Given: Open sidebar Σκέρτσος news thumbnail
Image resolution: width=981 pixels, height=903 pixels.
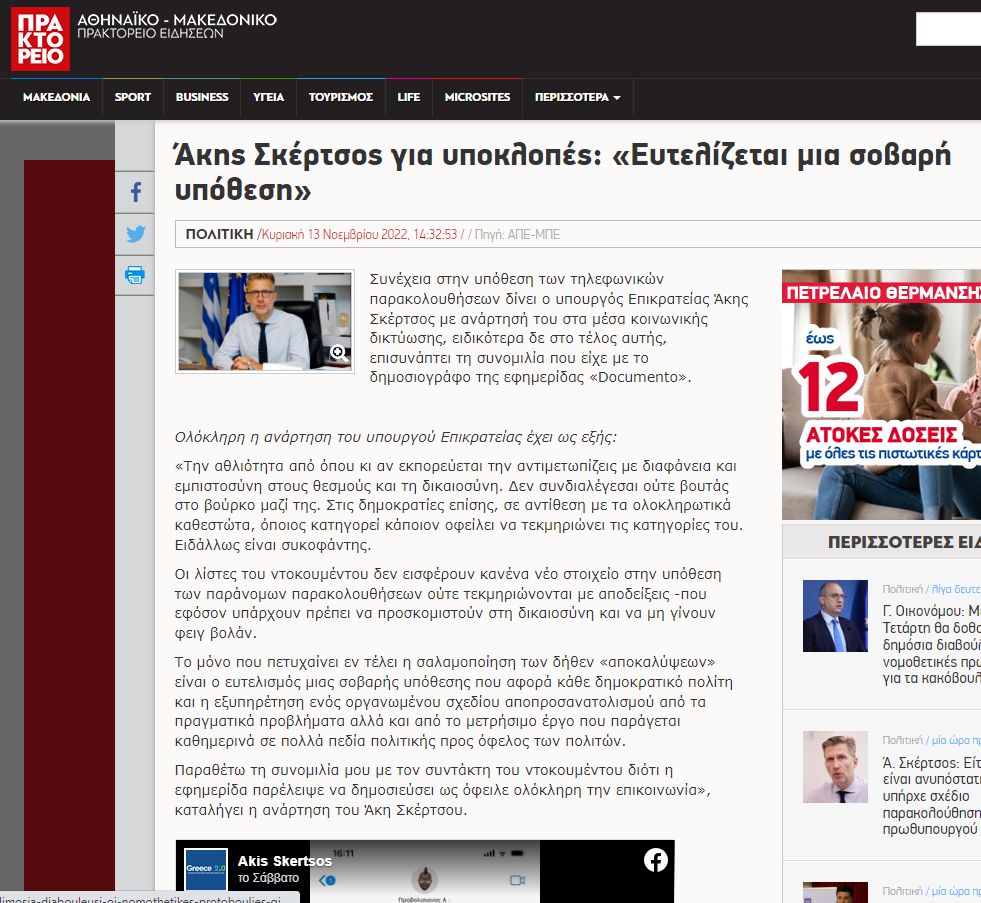Looking at the screenshot, I should pyautogui.click(x=835, y=767).
